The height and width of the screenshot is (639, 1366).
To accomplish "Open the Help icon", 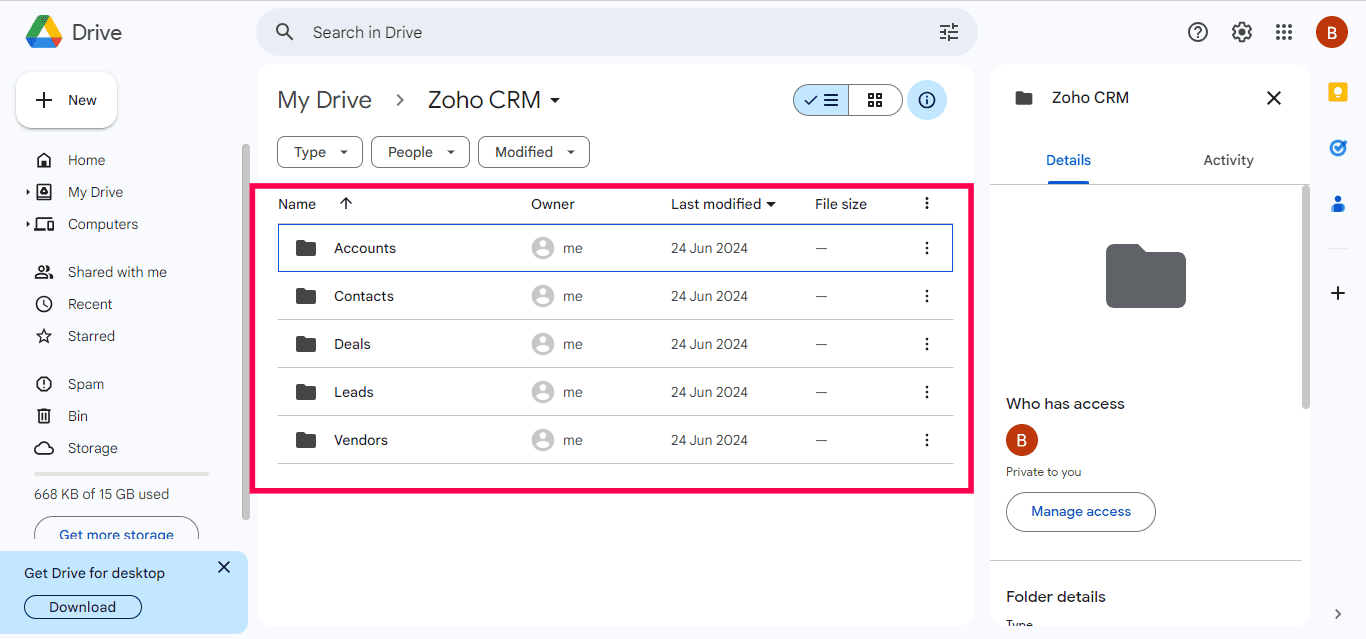I will [x=1198, y=32].
